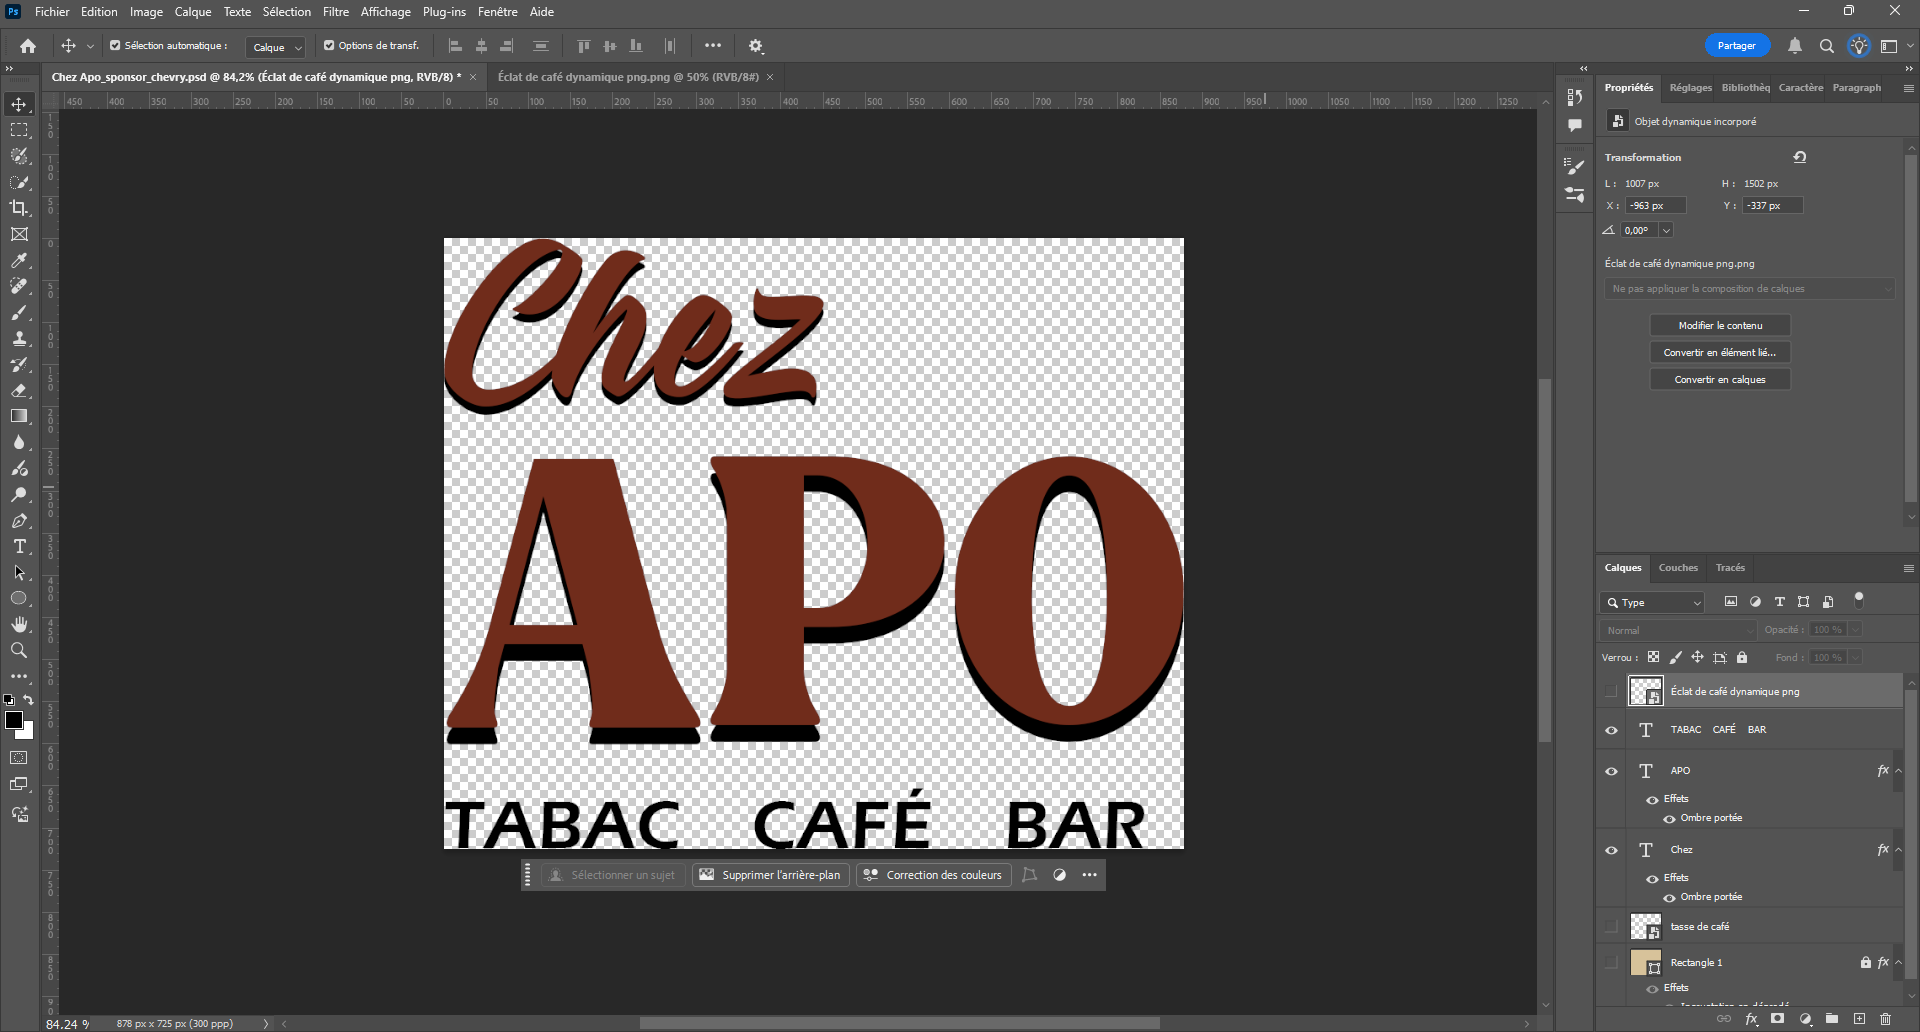Hide the Chez text layer
The width and height of the screenshot is (1920, 1032).
1611,850
